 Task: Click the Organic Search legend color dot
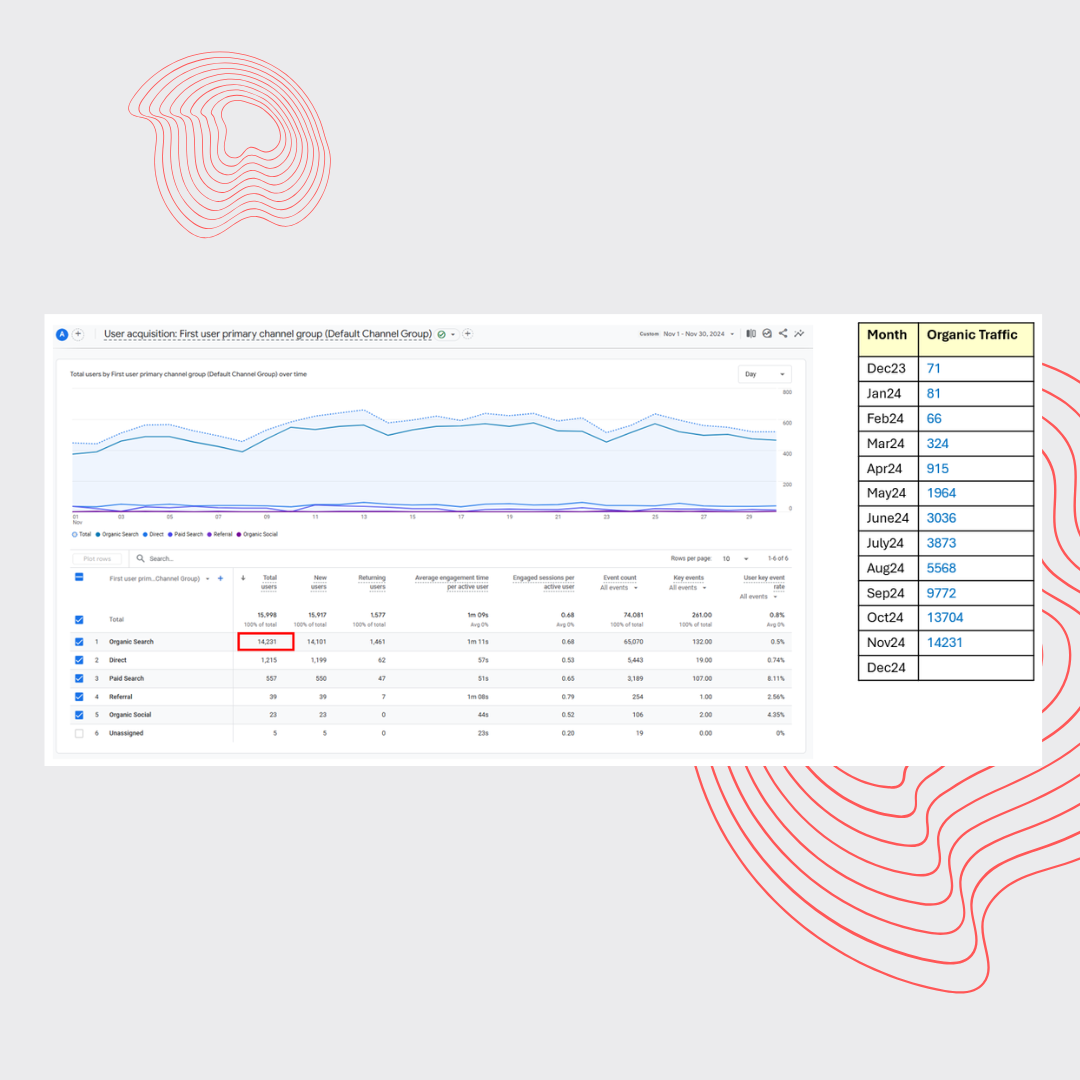pos(98,535)
